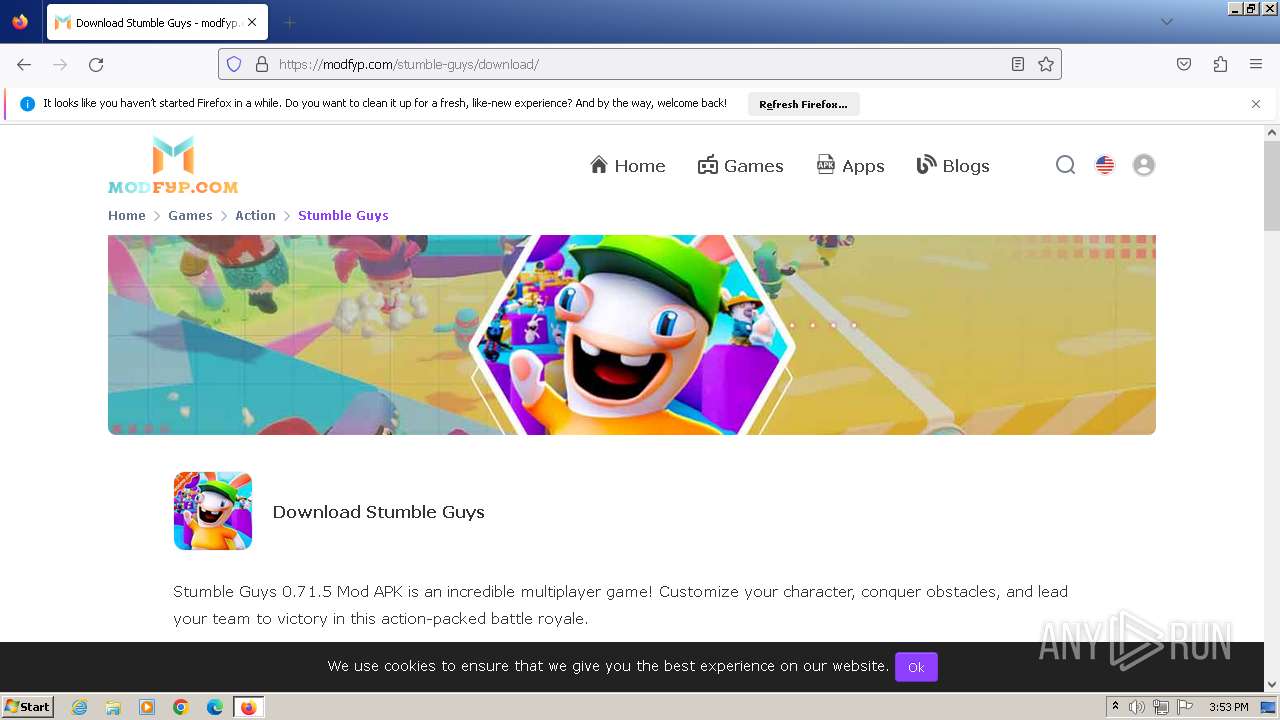Go to Games breadcrumb
1280x720 pixels.
190,215
